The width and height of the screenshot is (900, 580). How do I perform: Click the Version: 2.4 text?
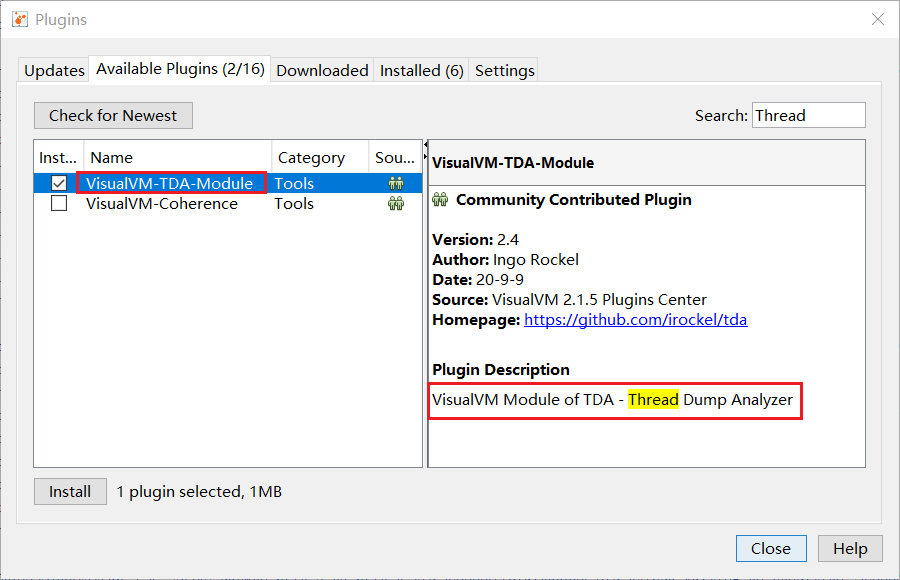[x=475, y=239]
